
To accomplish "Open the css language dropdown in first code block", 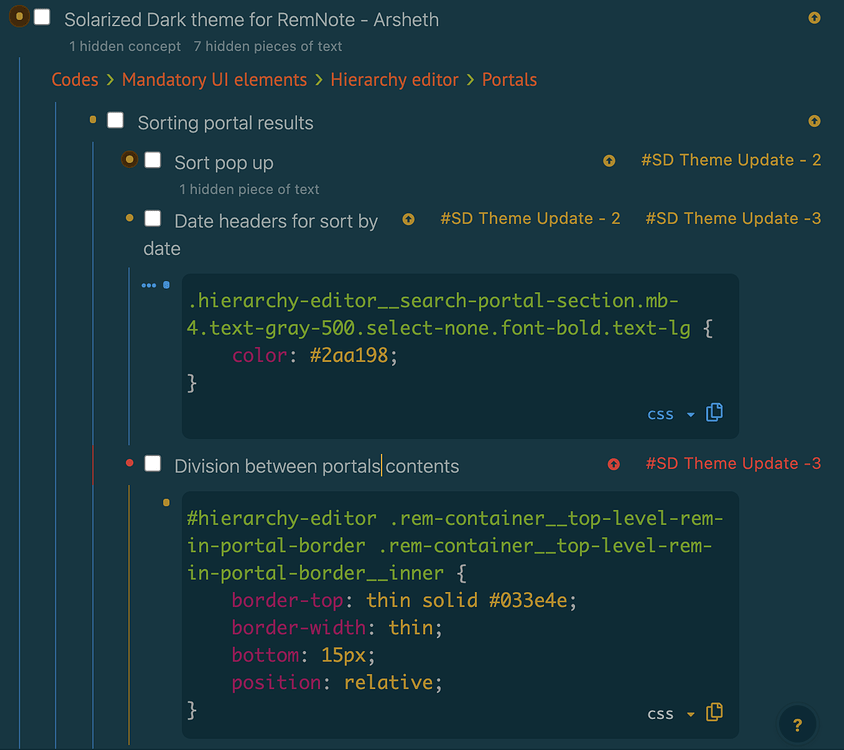I will tap(670, 414).
